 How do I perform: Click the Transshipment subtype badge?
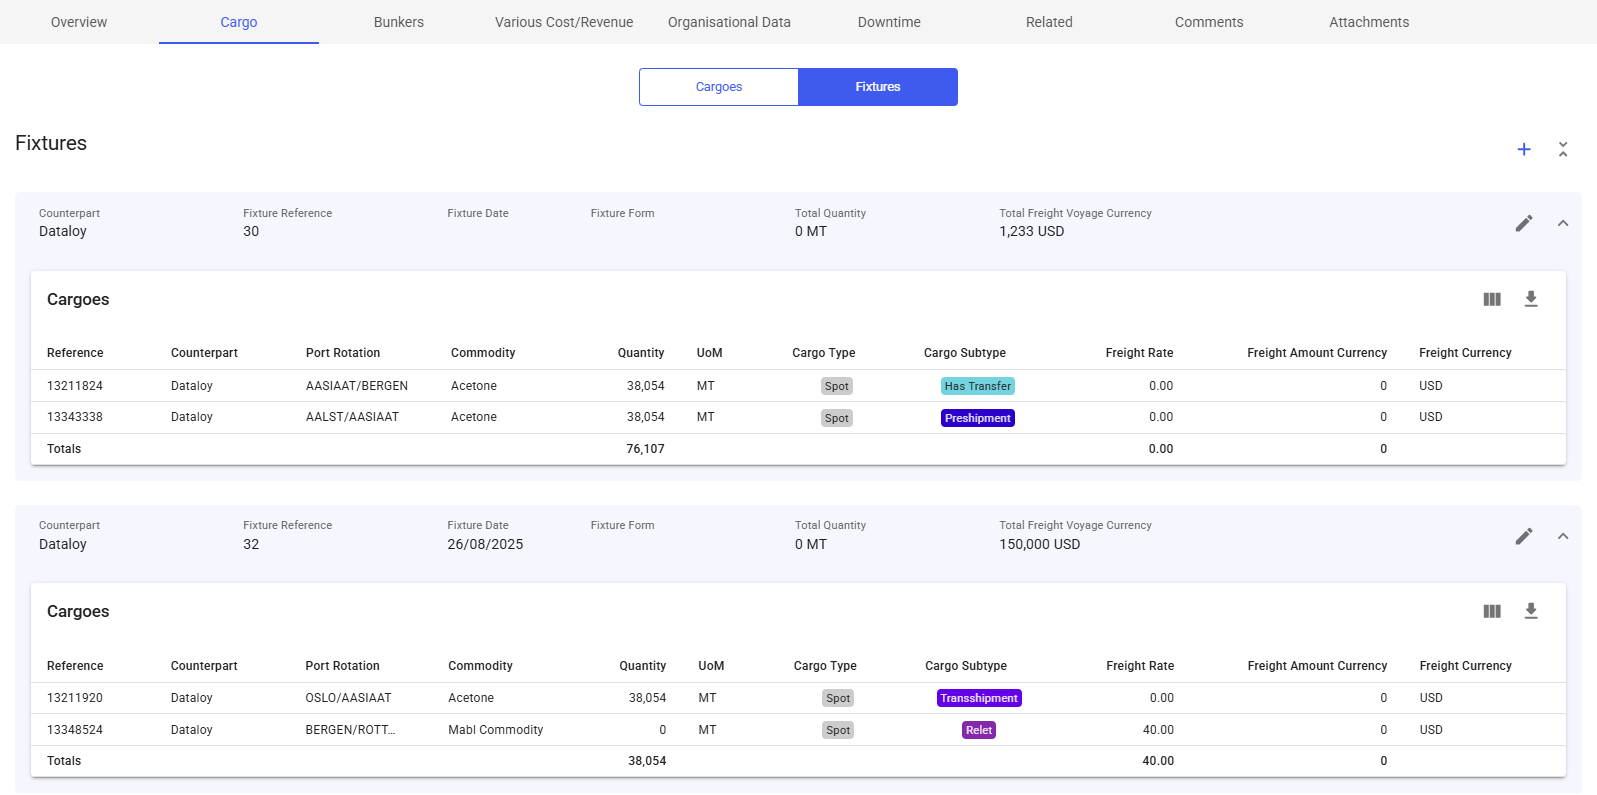[x=978, y=698]
